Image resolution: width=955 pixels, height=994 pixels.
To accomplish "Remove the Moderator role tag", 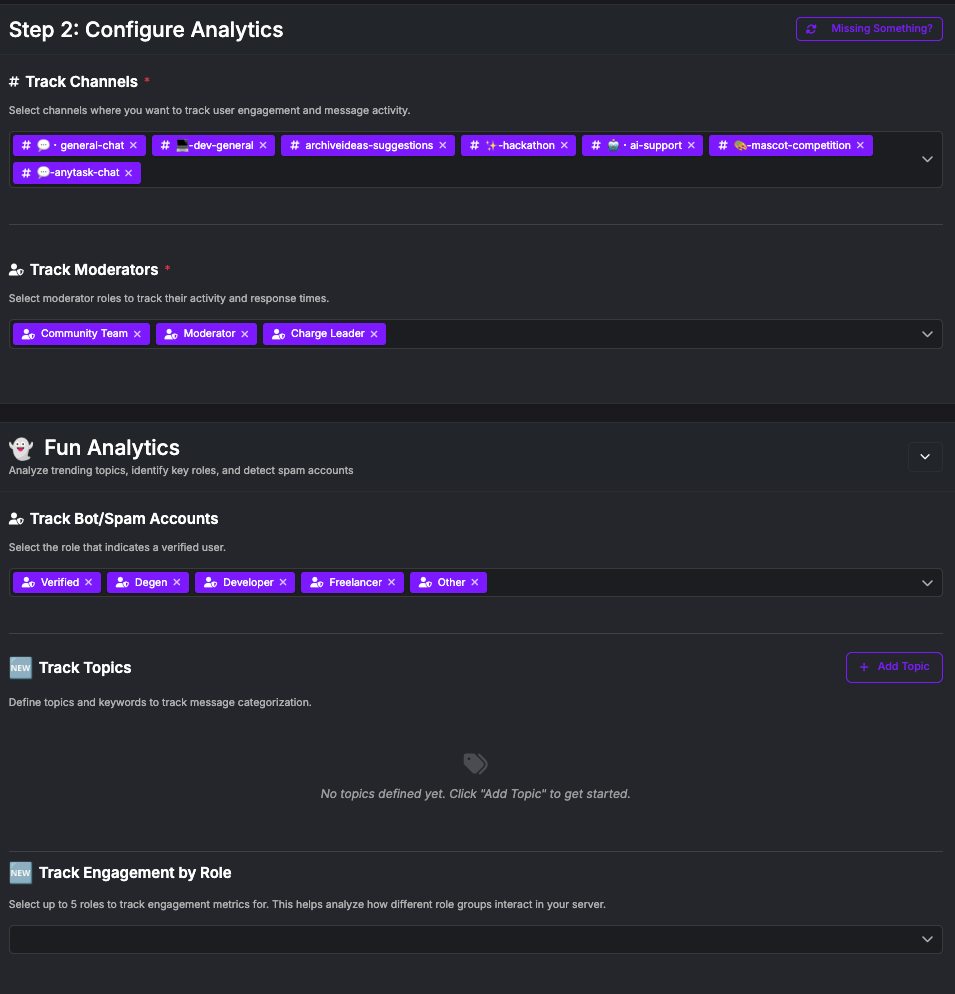I will (x=245, y=334).
